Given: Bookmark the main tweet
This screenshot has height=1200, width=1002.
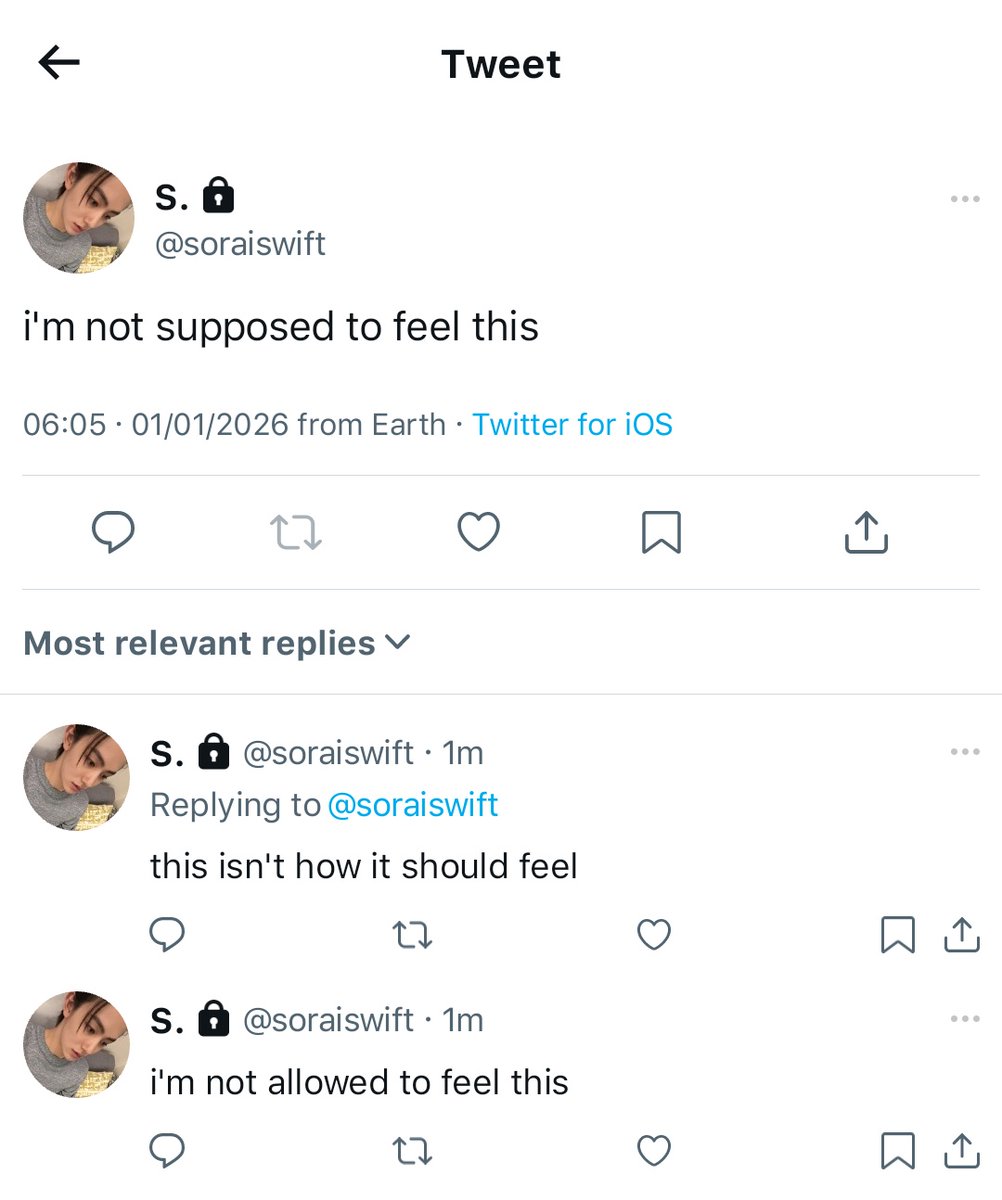Looking at the screenshot, I should [x=661, y=532].
